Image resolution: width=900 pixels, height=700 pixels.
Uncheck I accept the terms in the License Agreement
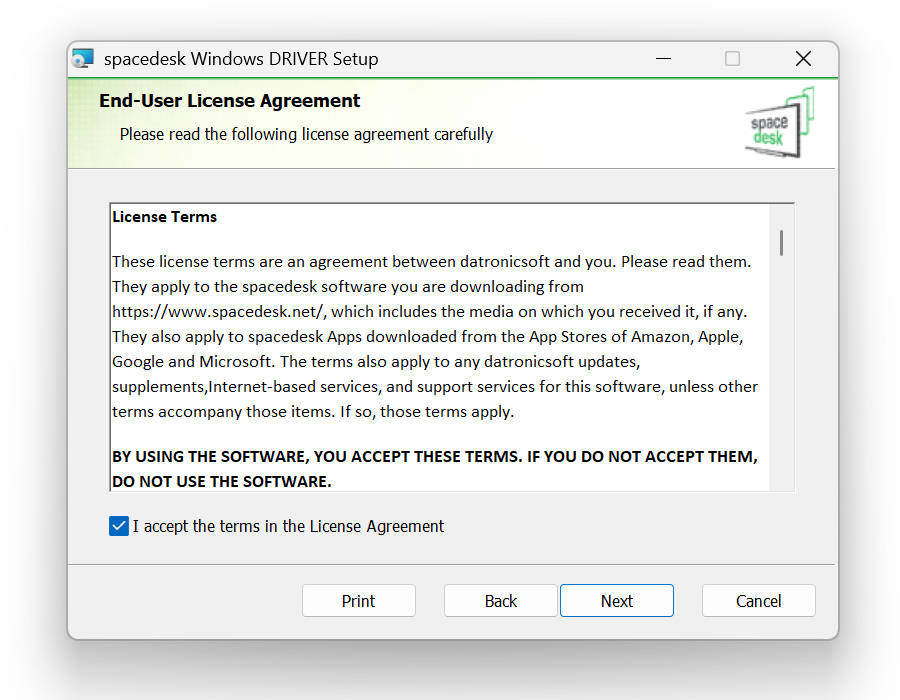(119, 526)
